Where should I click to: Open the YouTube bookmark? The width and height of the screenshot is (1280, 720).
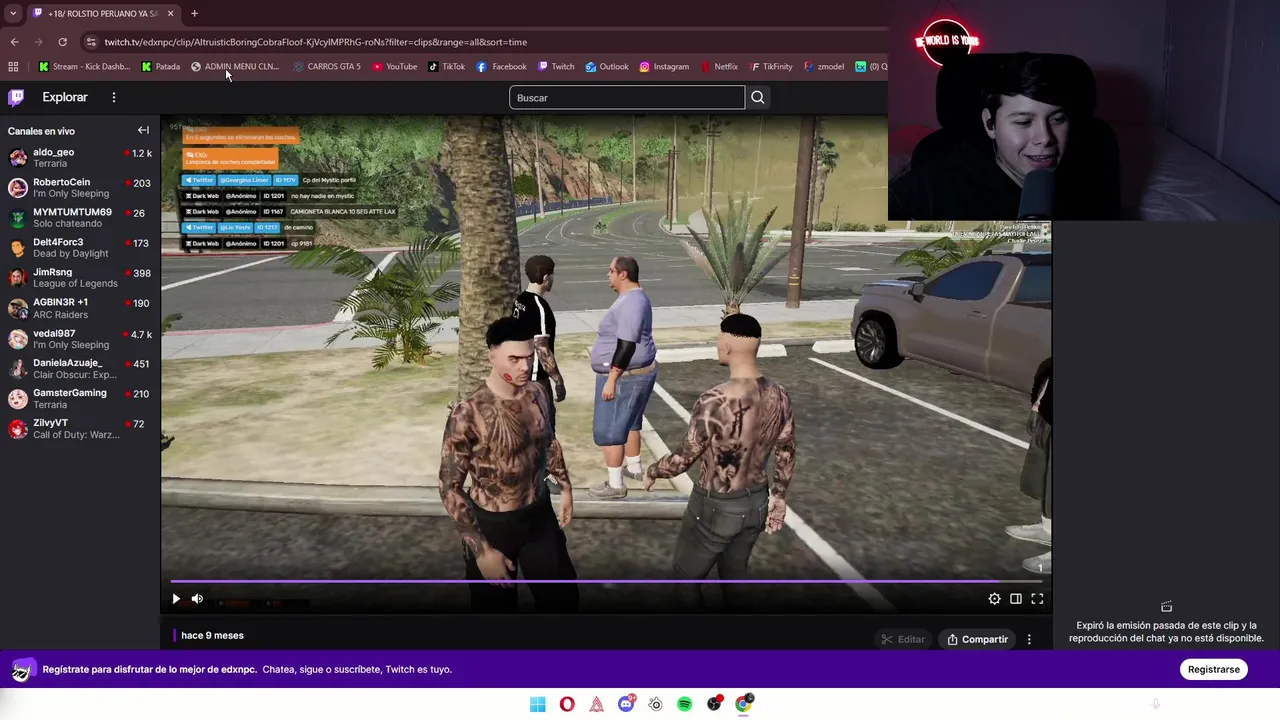point(394,66)
